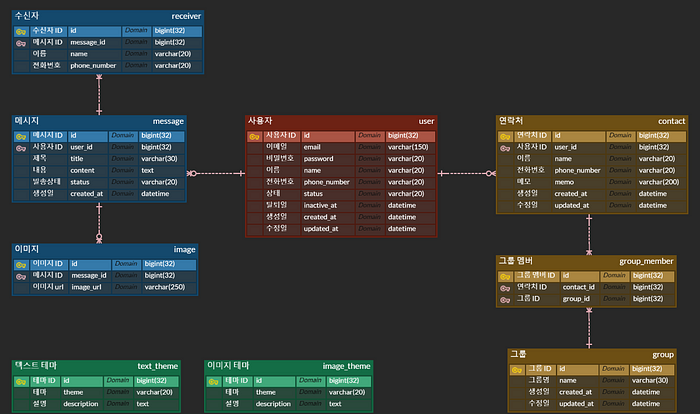The width and height of the screenshot is (700, 414).
Task: Click updated_at column in contact table
Action: pyautogui.click(x=571, y=205)
